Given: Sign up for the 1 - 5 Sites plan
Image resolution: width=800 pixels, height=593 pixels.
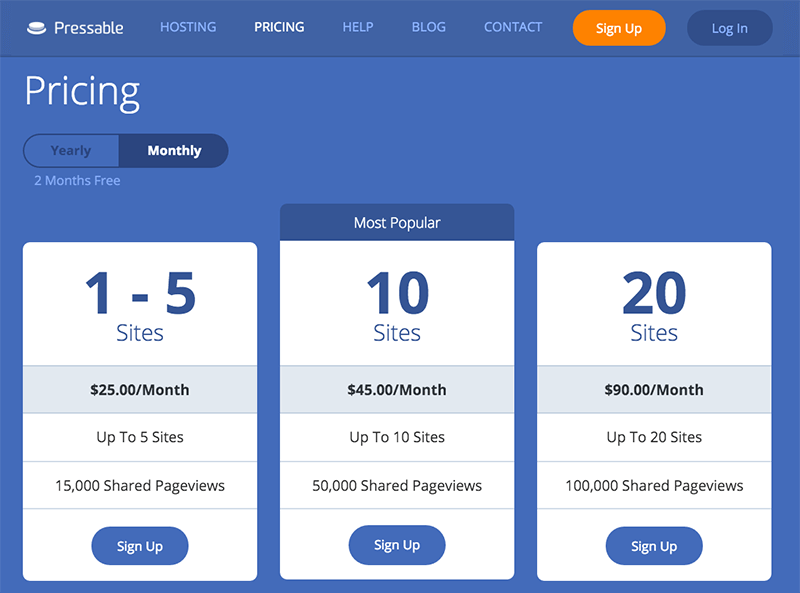Looking at the screenshot, I should point(140,546).
